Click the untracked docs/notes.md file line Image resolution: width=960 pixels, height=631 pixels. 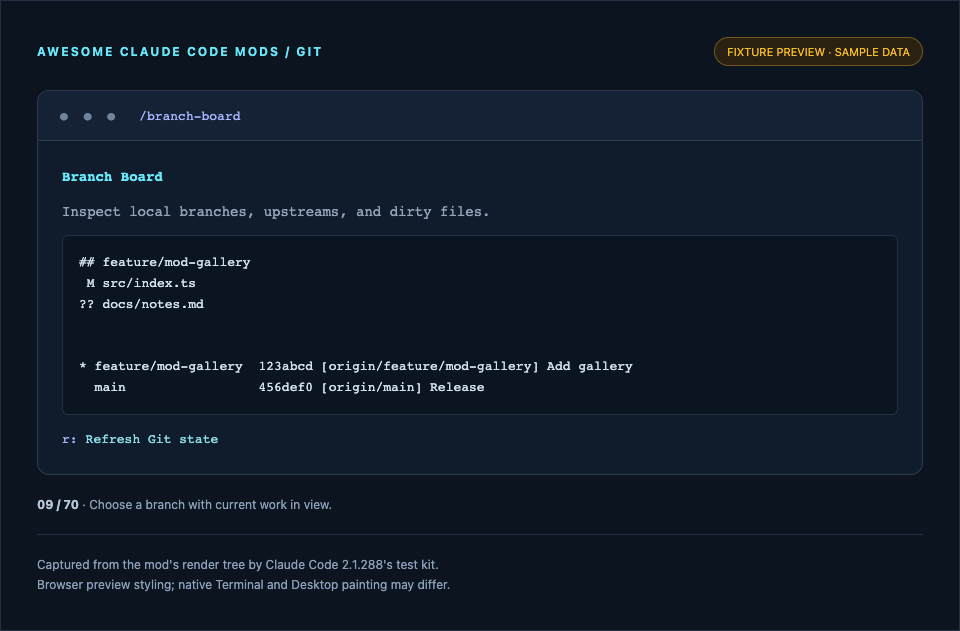(141, 304)
